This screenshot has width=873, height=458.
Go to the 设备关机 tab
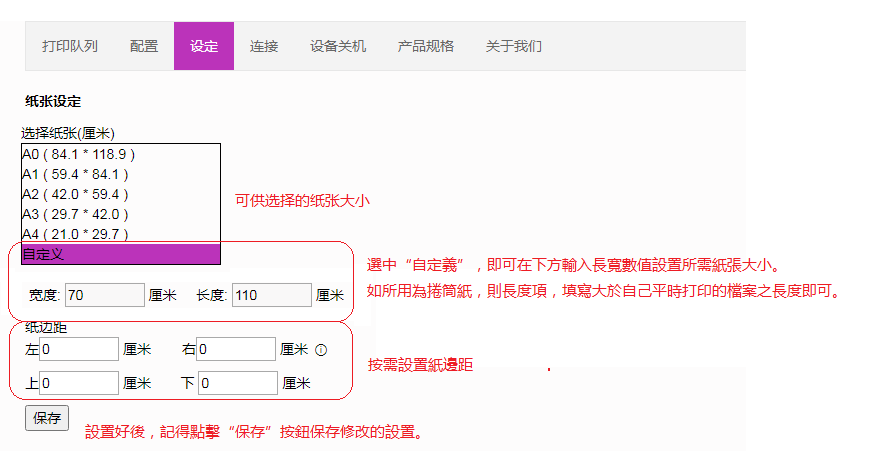[338, 46]
